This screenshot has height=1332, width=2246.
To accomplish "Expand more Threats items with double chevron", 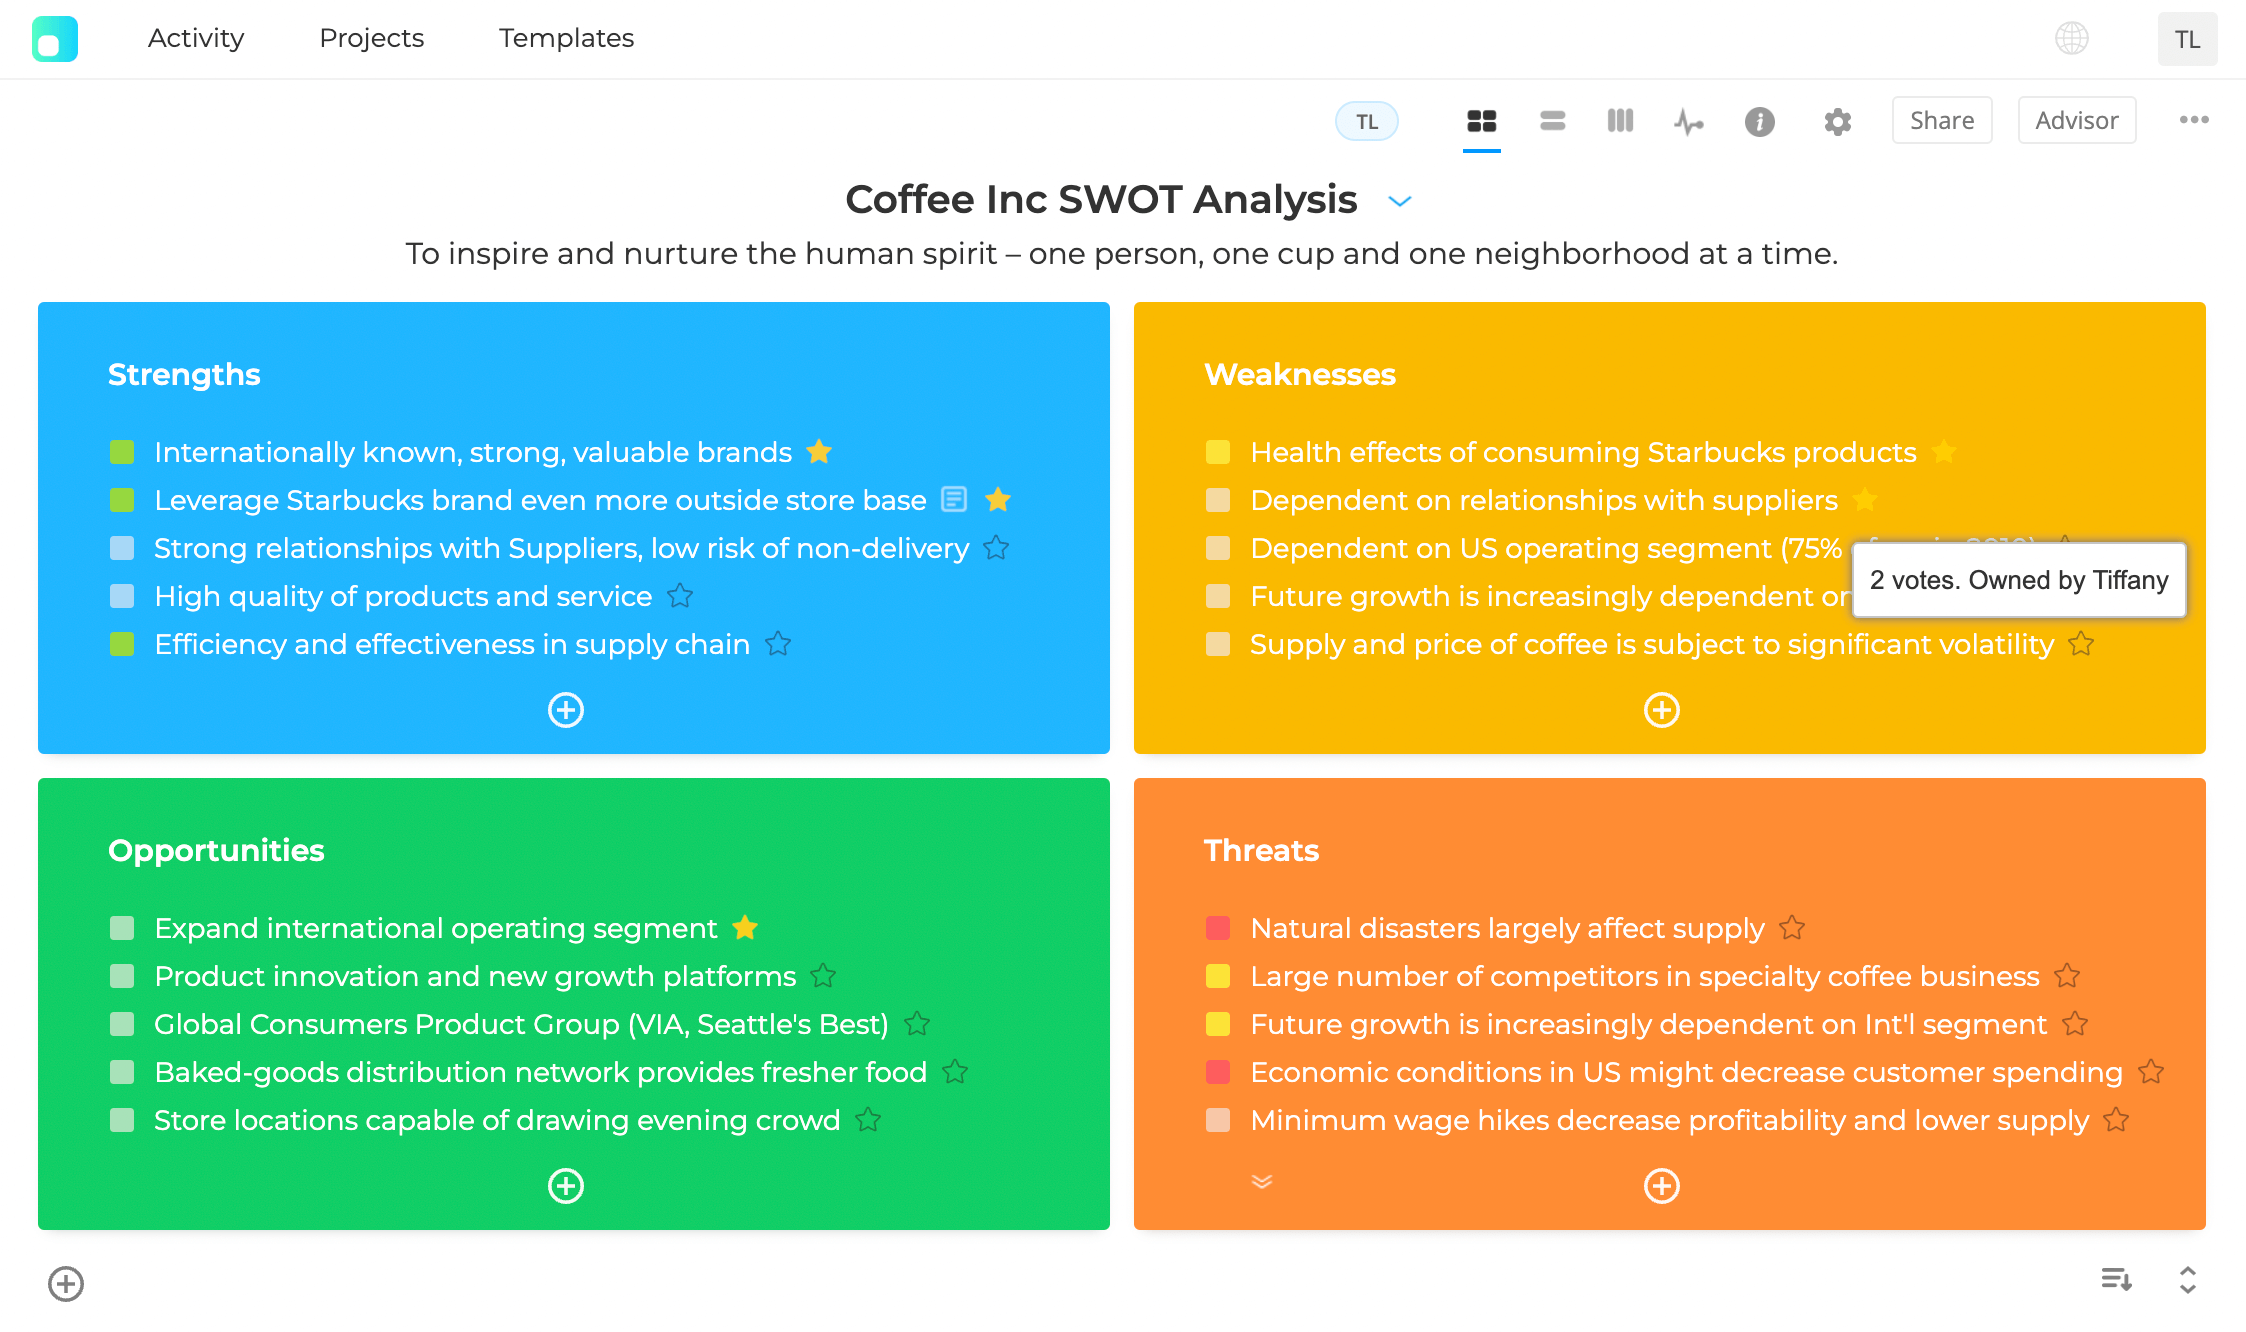I will (x=1262, y=1182).
